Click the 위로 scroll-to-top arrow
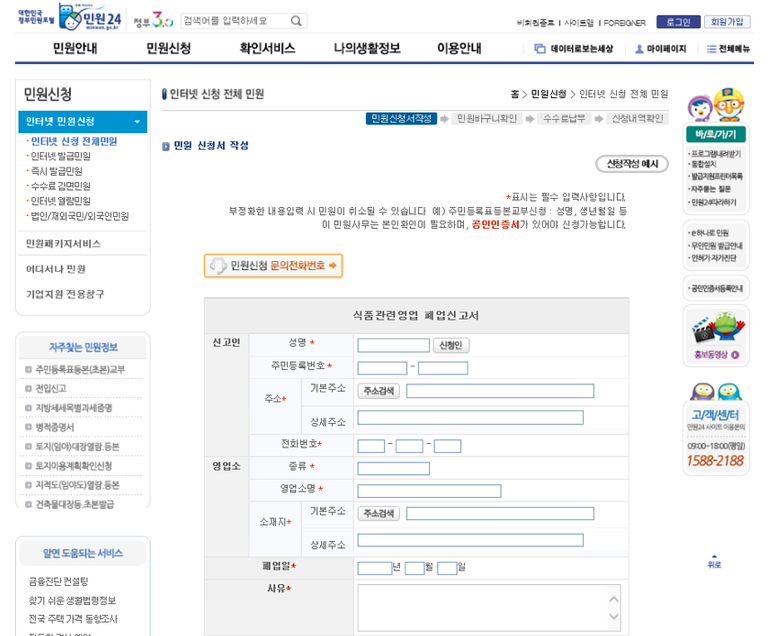Image resolution: width=771 pixels, height=636 pixels. tap(713, 559)
